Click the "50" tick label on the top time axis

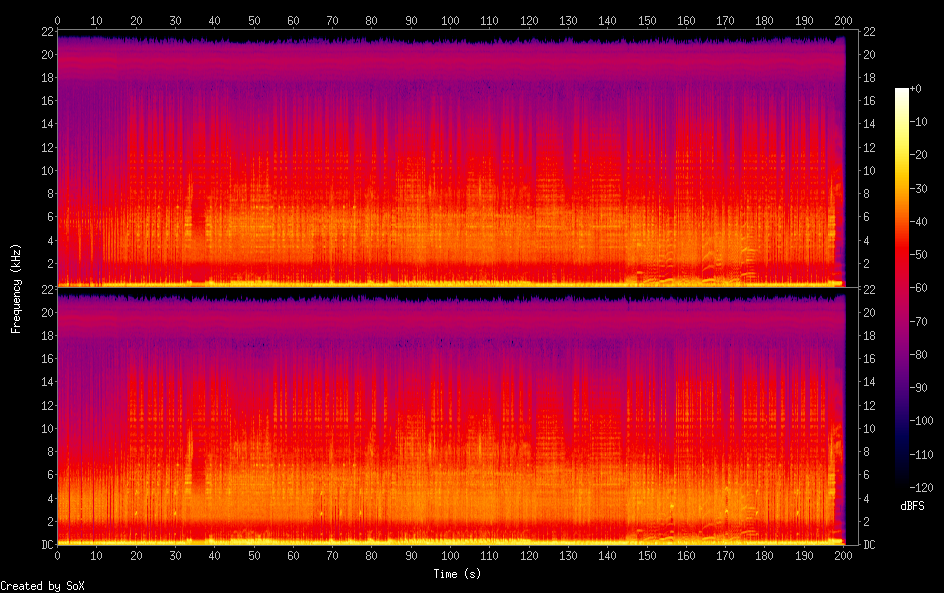(254, 20)
